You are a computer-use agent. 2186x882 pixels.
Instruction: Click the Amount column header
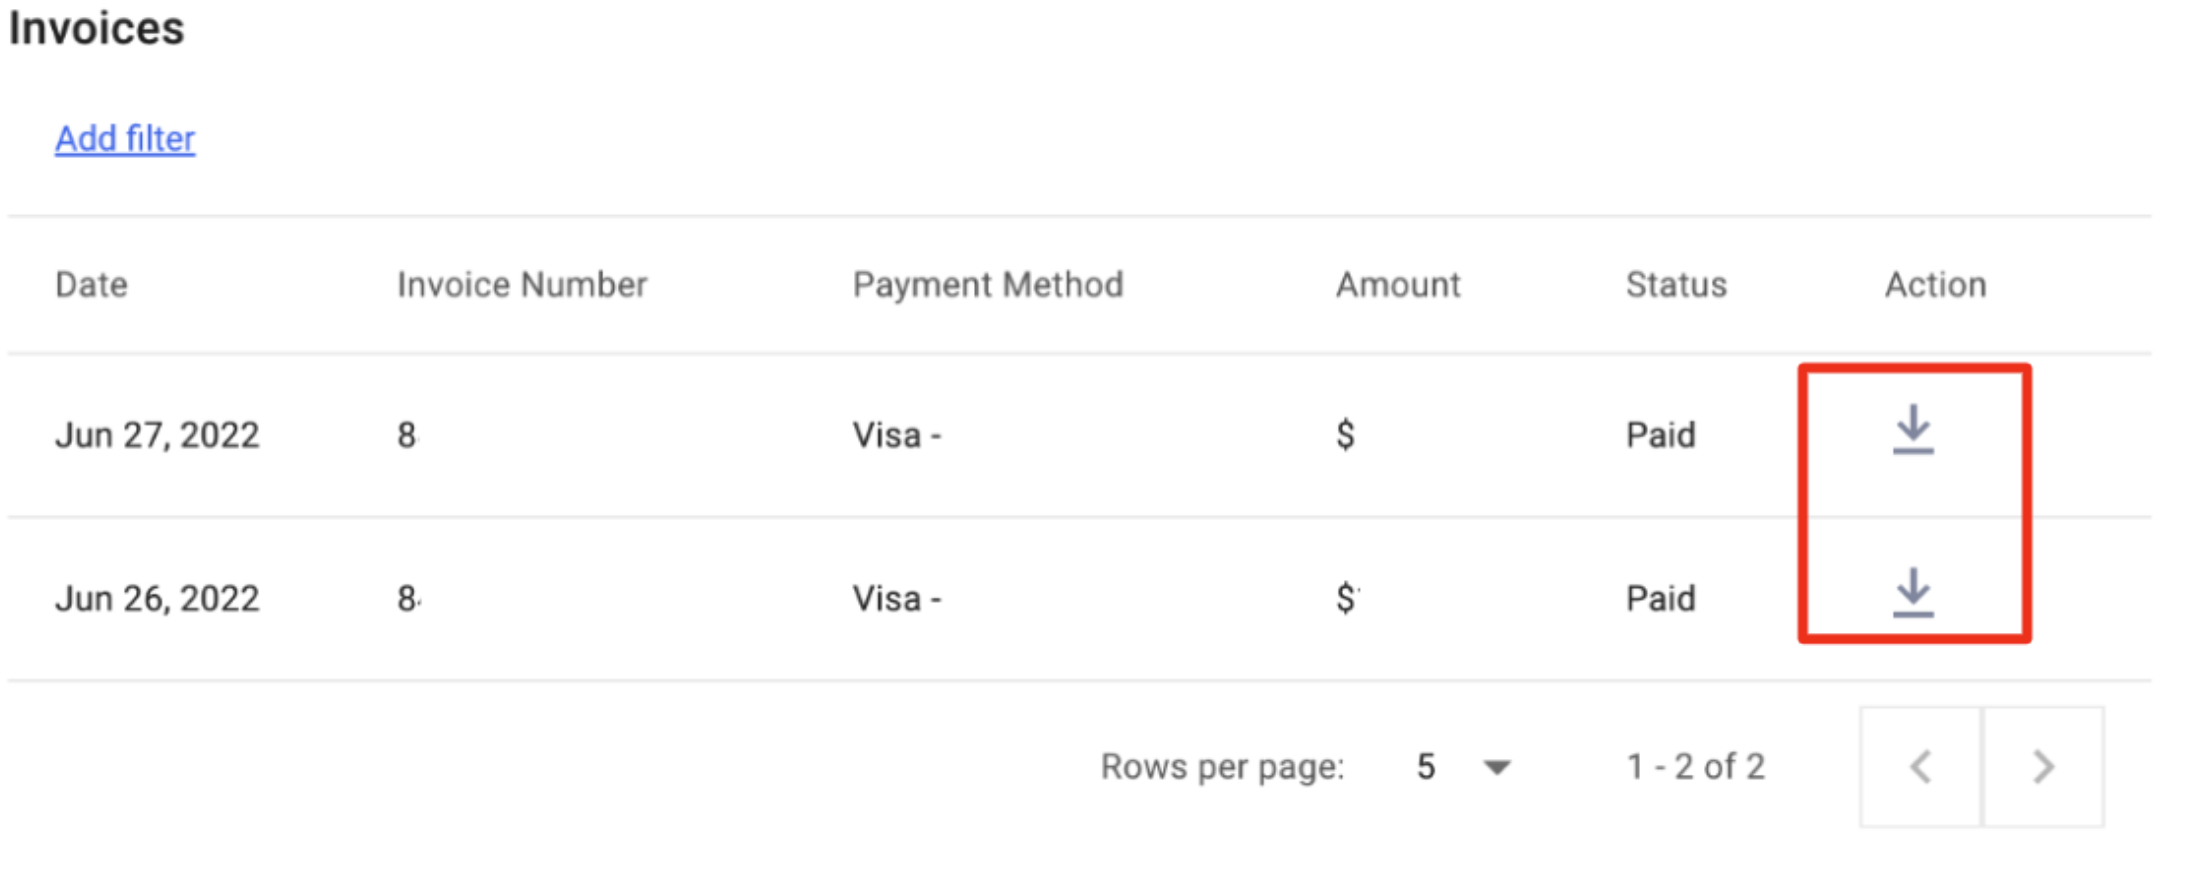1398,285
